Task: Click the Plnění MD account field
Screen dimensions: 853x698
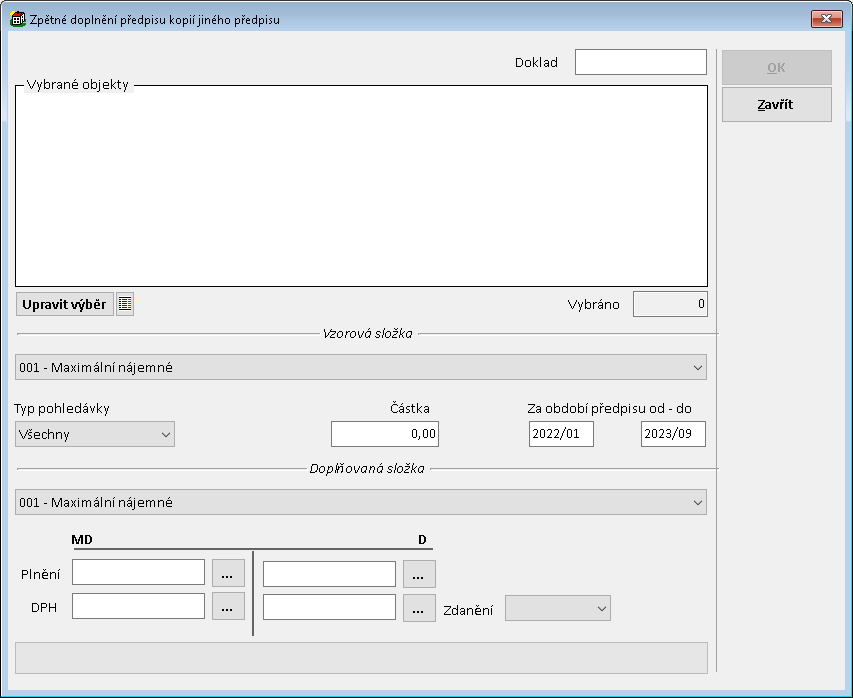Action: click(x=138, y=573)
